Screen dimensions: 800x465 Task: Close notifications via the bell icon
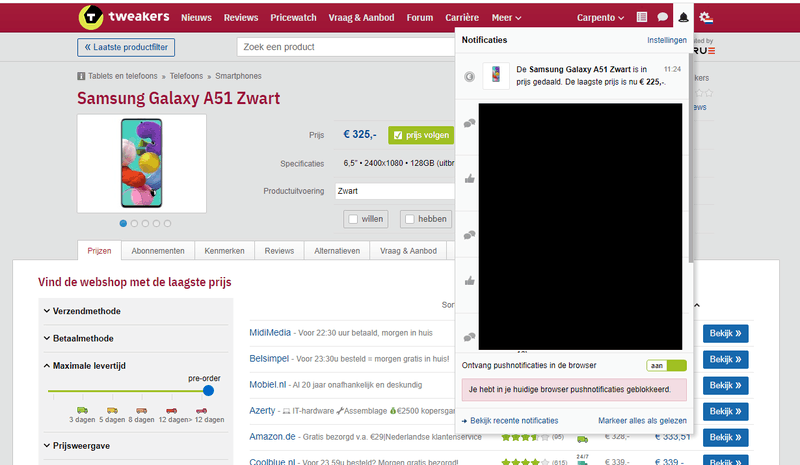[x=684, y=18]
